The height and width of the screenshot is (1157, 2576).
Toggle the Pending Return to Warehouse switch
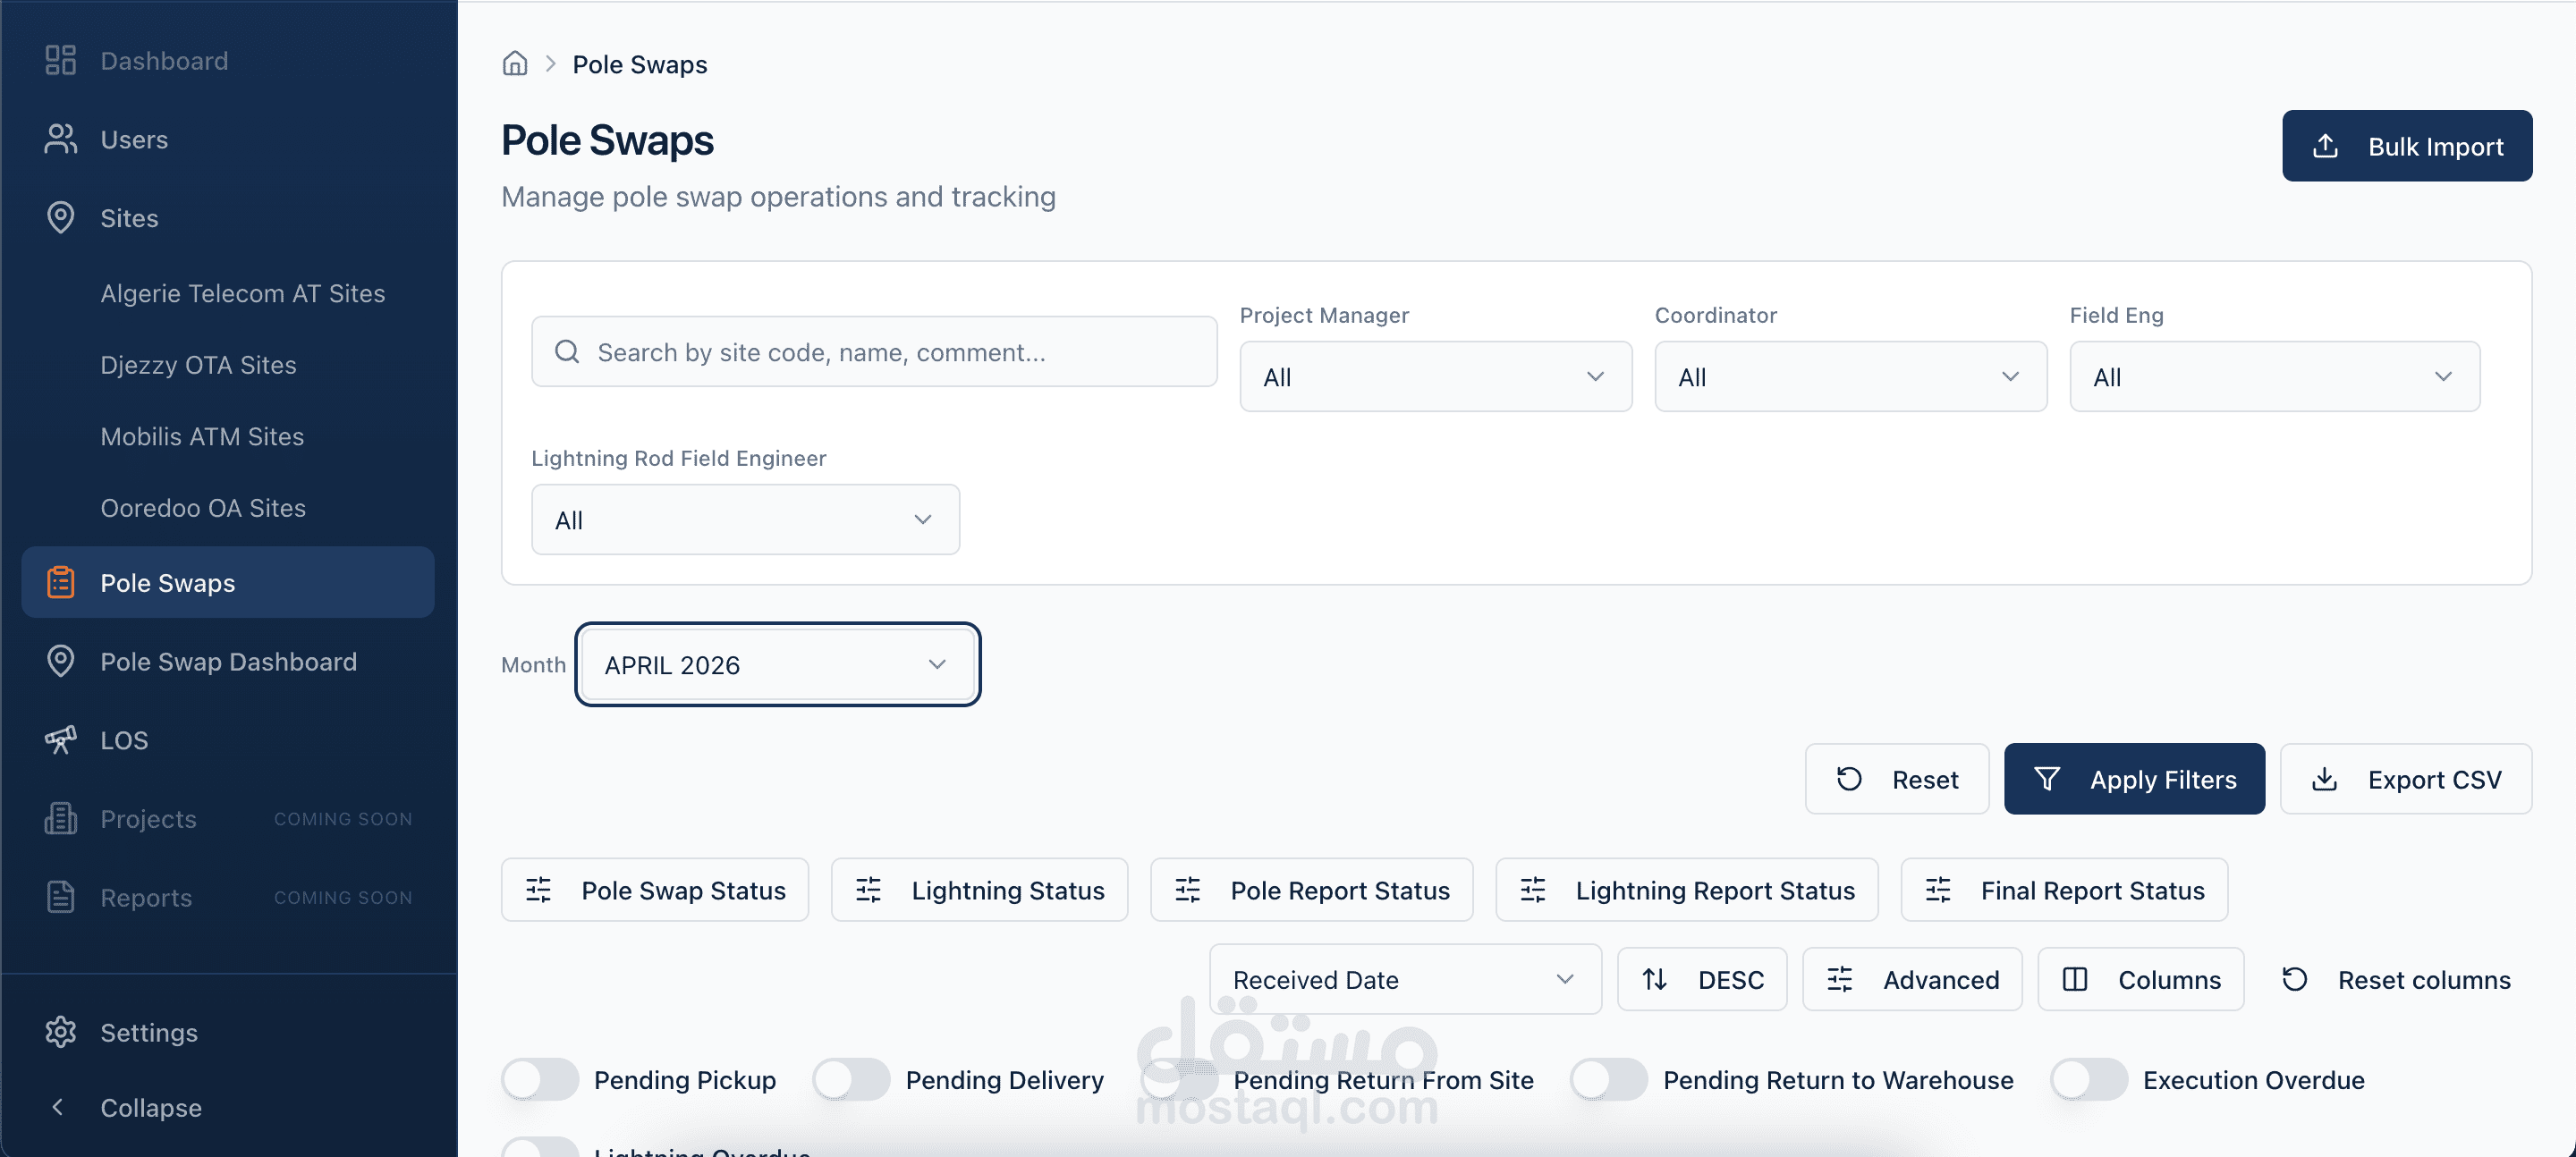point(1608,1080)
